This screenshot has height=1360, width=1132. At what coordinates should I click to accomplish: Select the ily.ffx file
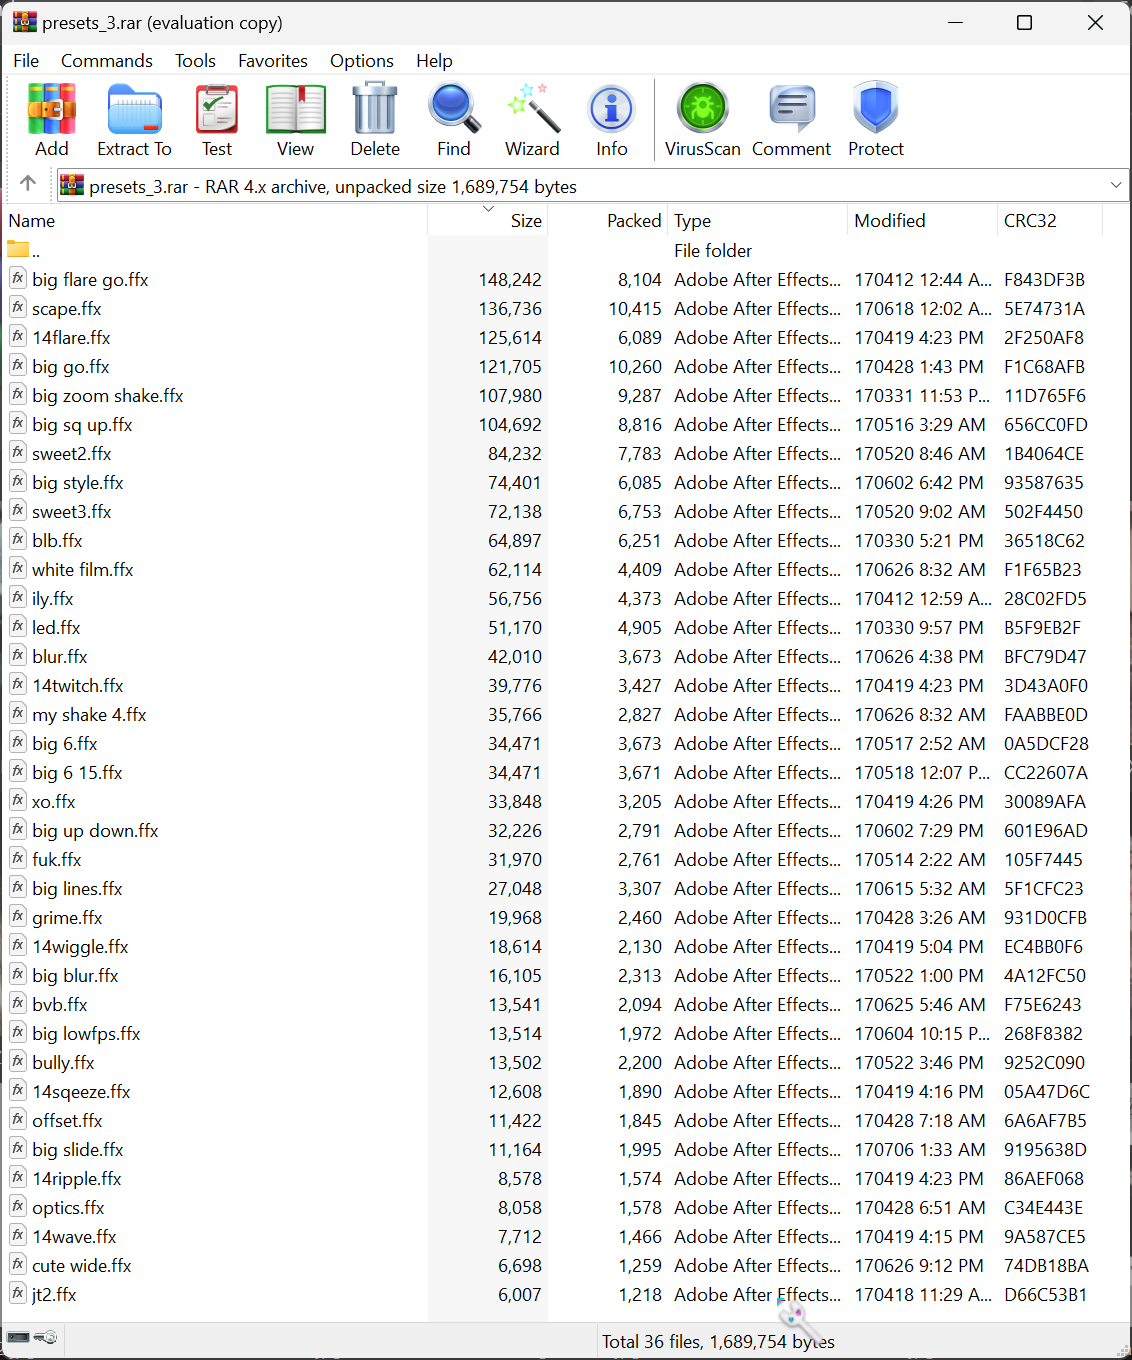click(x=53, y=599)
